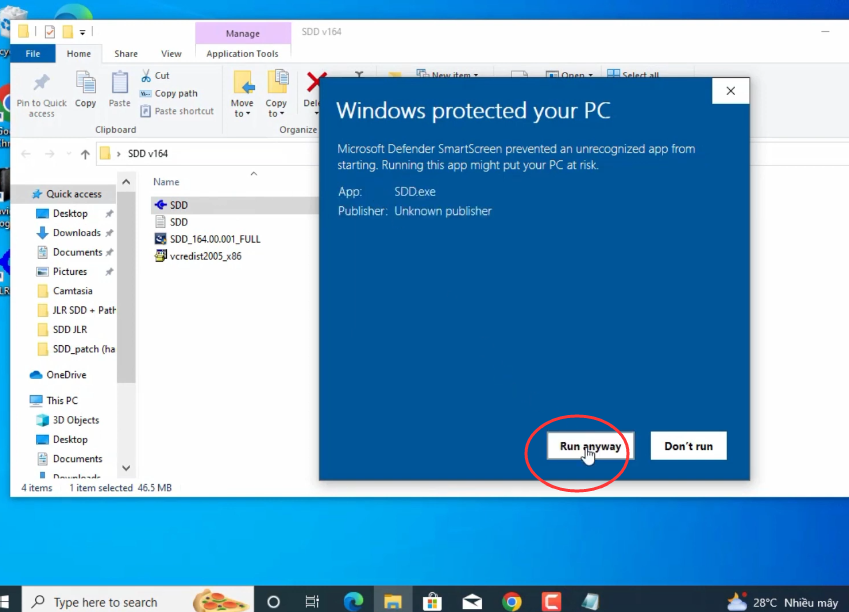Open the Move to dropdown

(242, 94)
